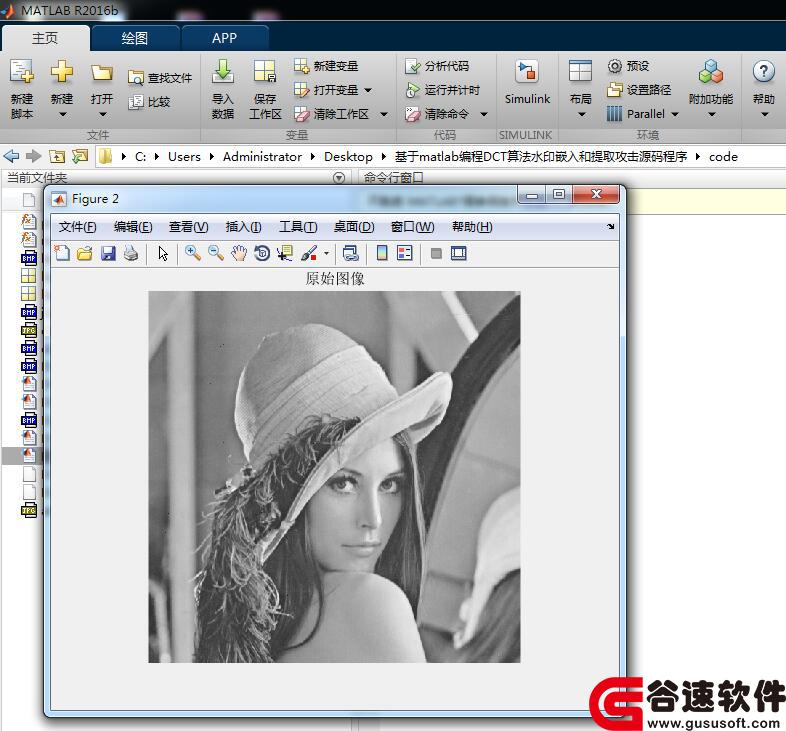Open Insert (插入) menu in Figure 2

[x=243, y=227]
